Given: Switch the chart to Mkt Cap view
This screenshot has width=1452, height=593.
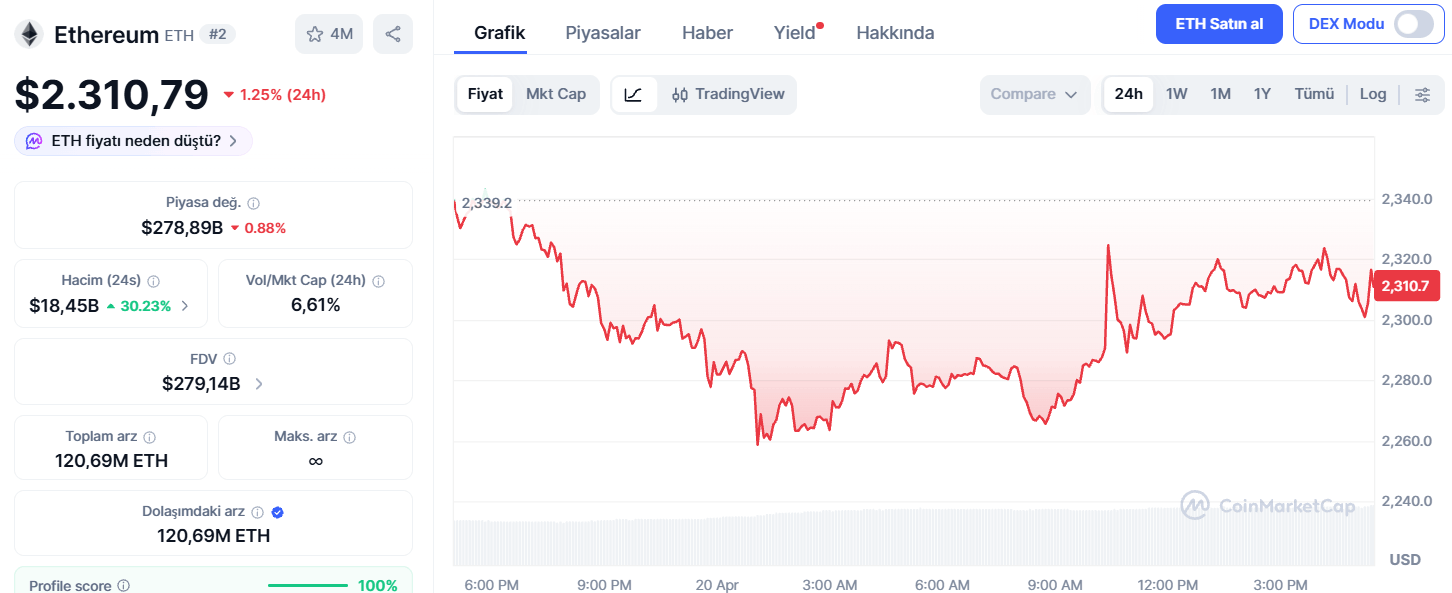Looking at the screenshot, I should (556, 94).
